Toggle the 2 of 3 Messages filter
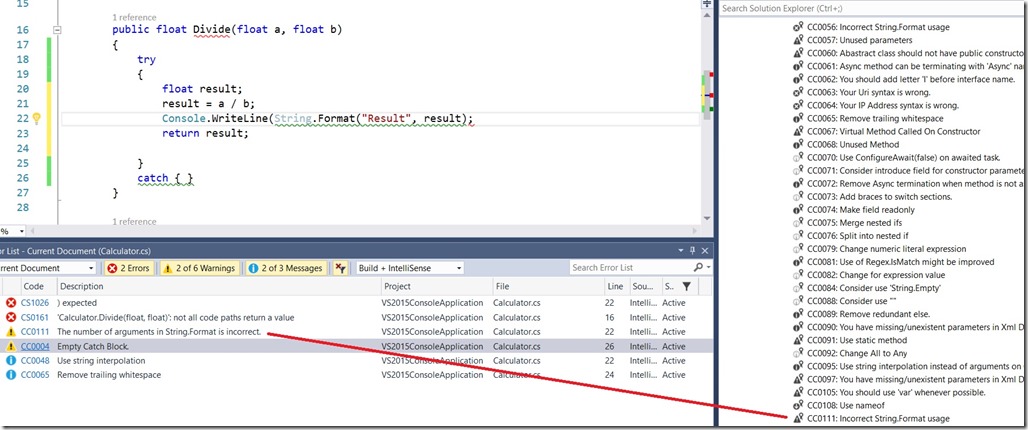 click(x=285, y=268)
